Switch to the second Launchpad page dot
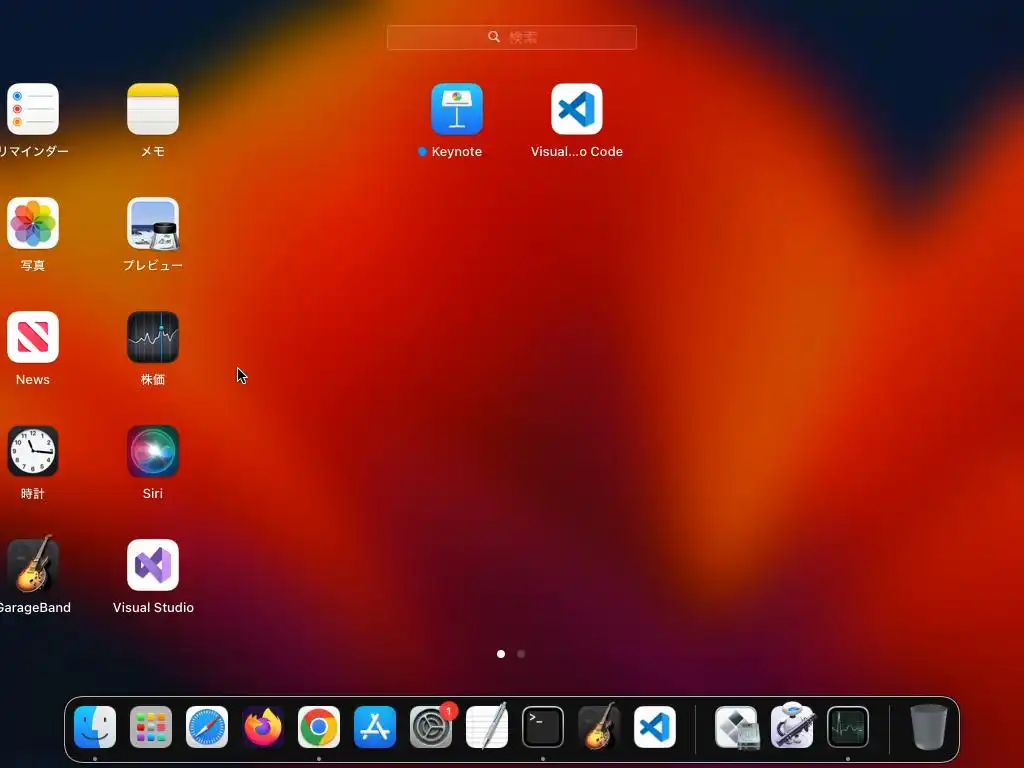The width and height of the screenshot is (1024, 768). [x=521, y=654]
